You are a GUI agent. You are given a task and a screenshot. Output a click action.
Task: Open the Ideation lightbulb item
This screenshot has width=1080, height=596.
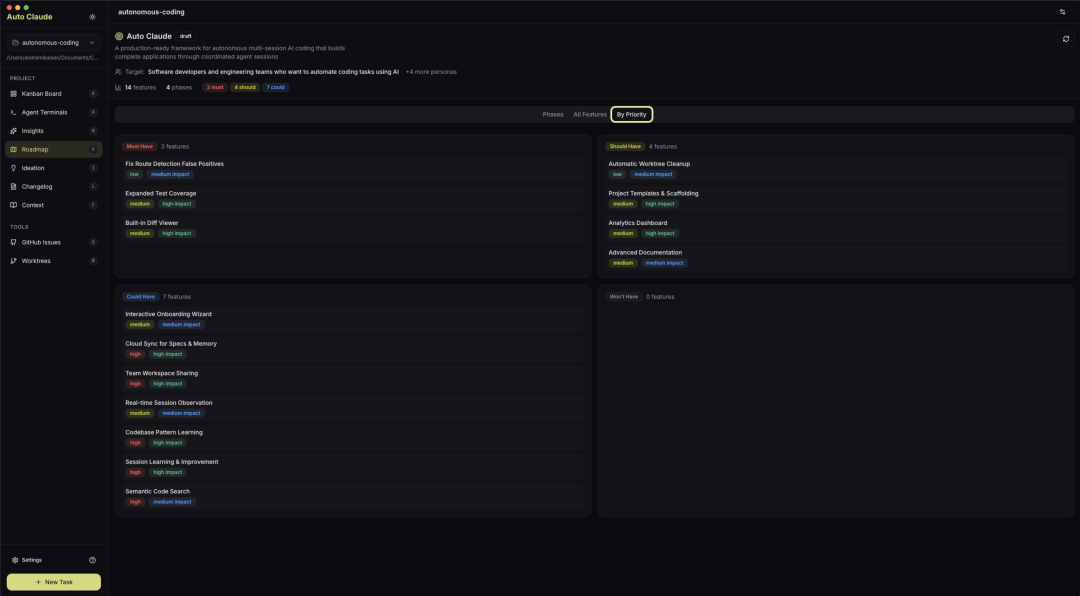click(54, 168)
